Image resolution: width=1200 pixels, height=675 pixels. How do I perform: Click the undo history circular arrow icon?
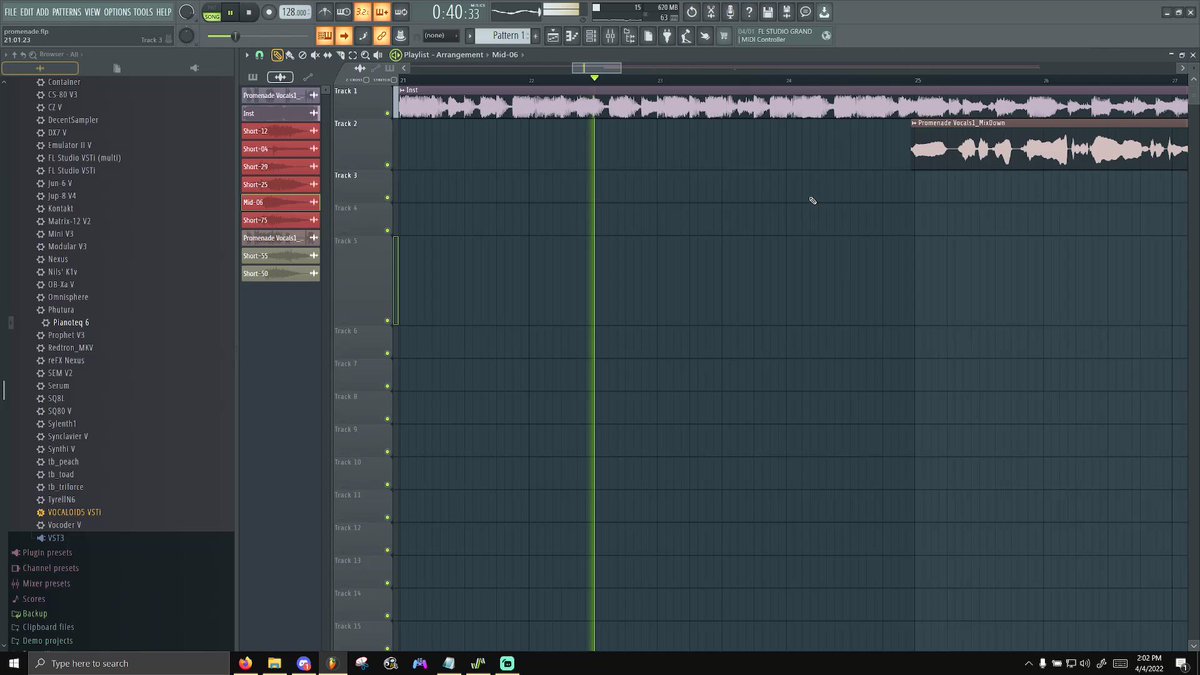[691, 12]
